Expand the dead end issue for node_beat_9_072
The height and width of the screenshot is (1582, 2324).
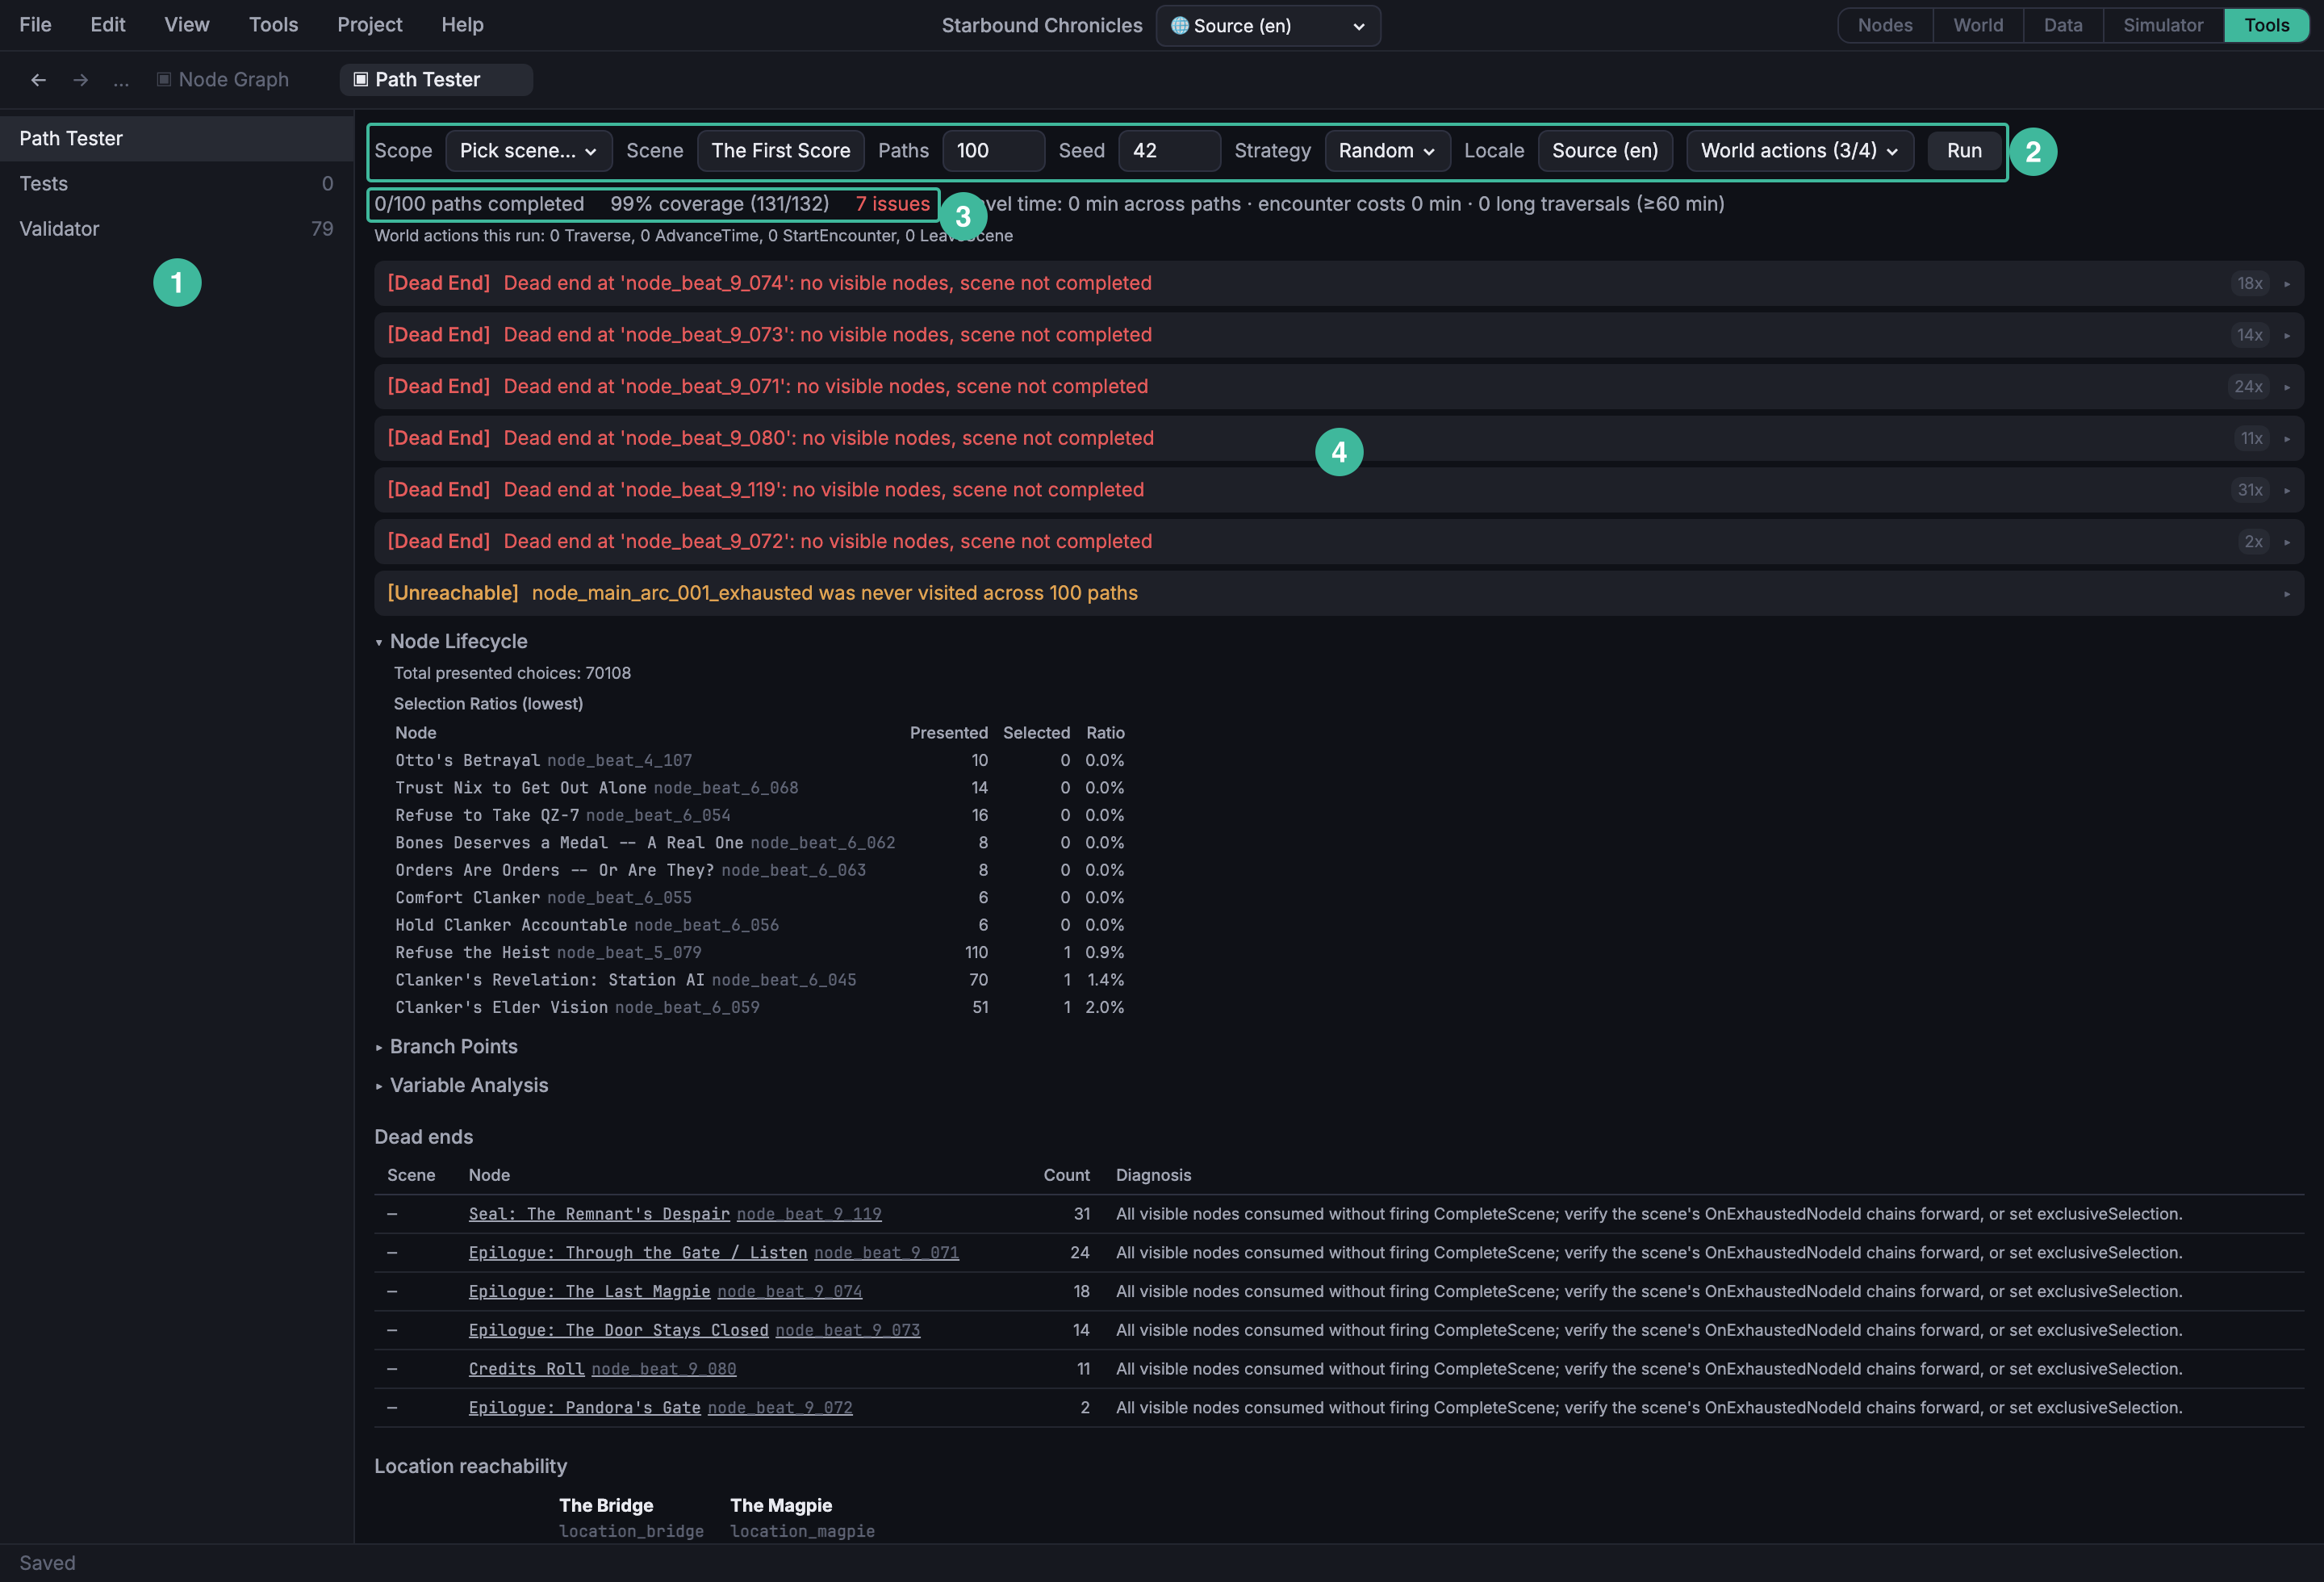(x=1339, y=542)
